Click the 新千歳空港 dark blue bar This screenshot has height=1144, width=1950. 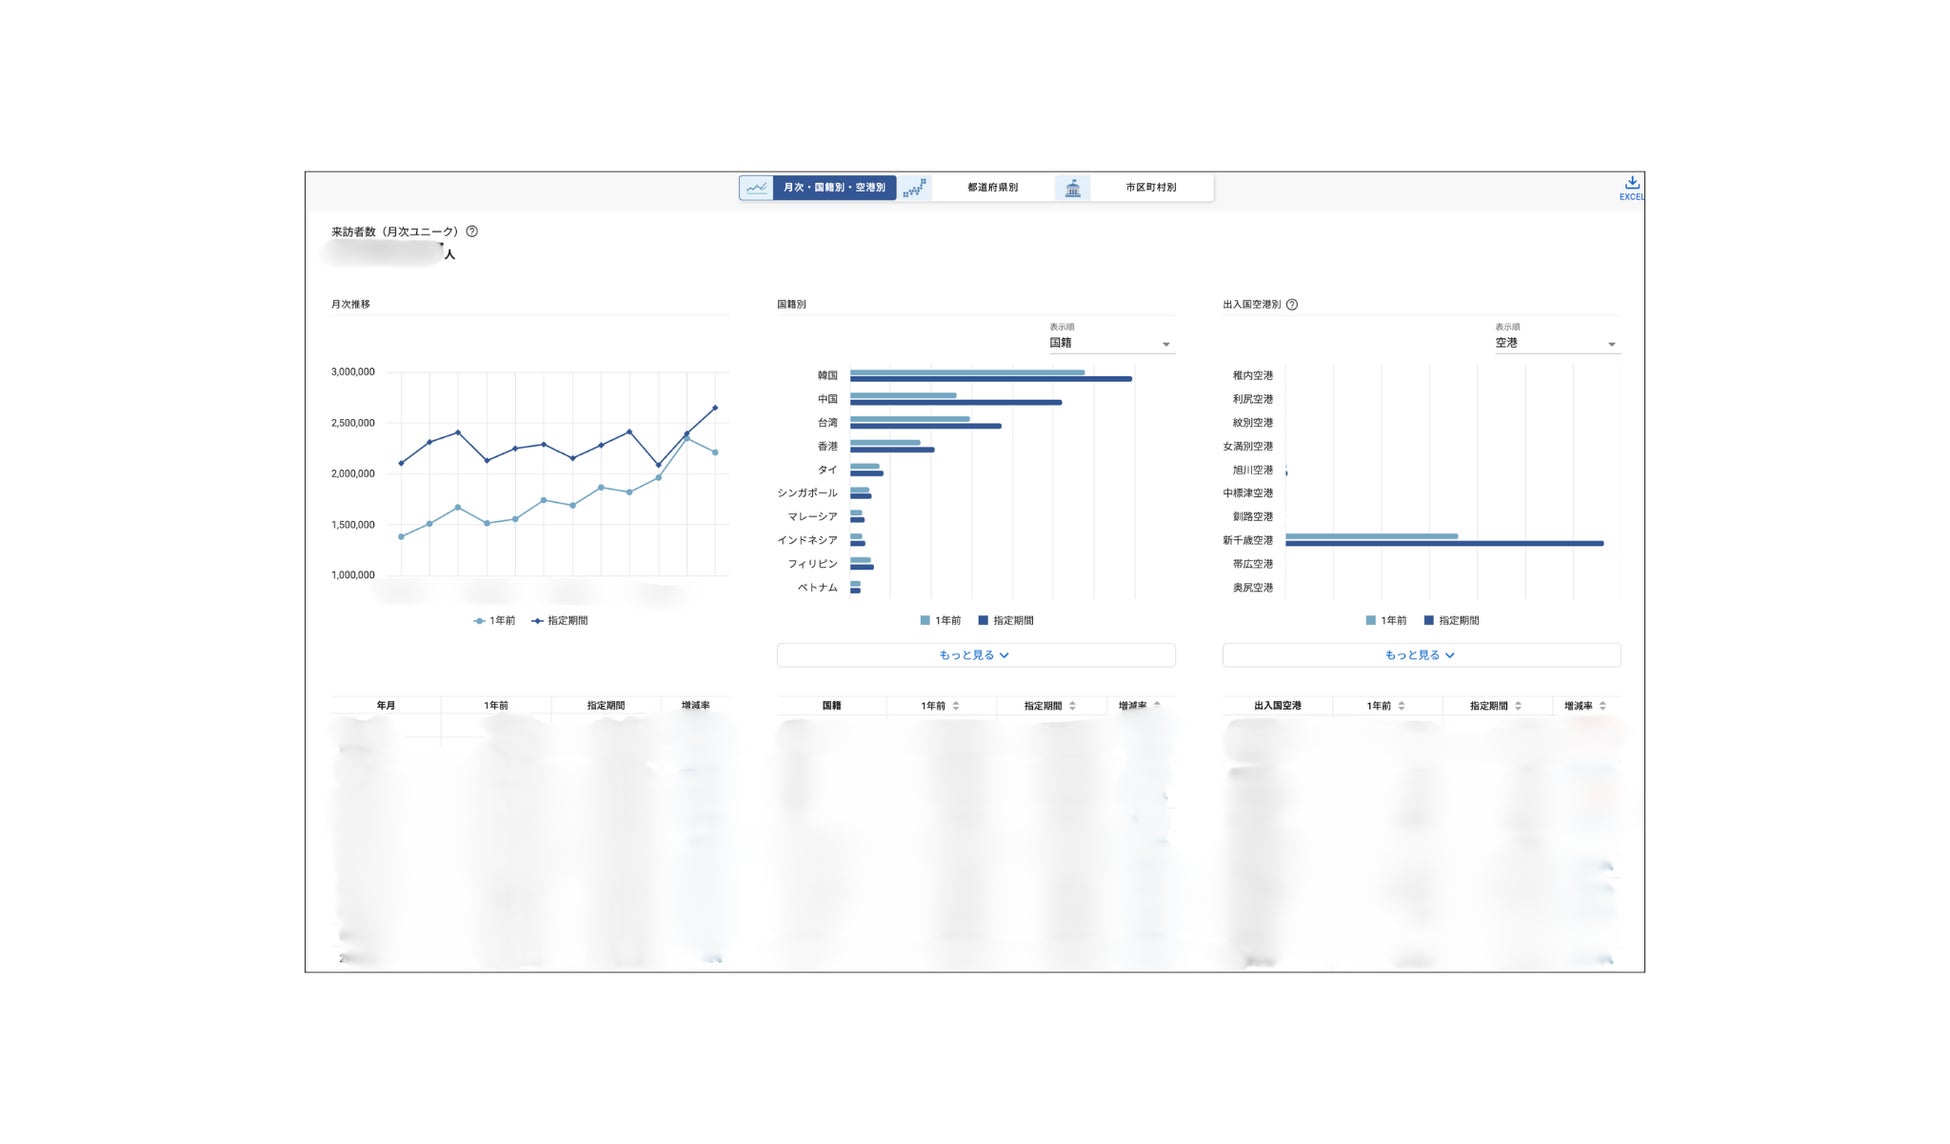[x=1444, y=544]
